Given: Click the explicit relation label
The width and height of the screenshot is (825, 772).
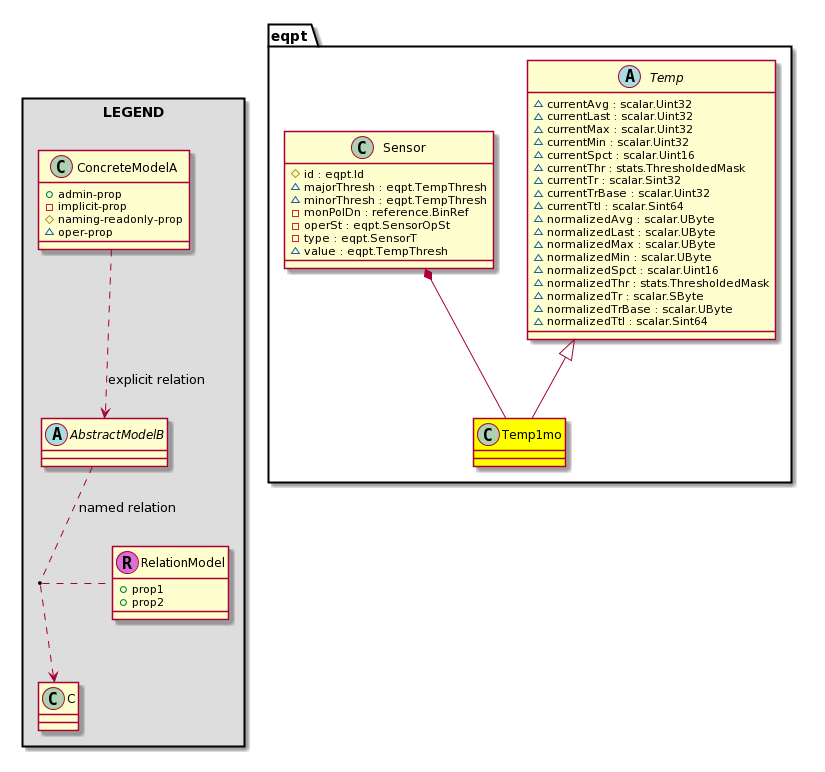Looking at the screenshot, I should [x=156, y=379].
